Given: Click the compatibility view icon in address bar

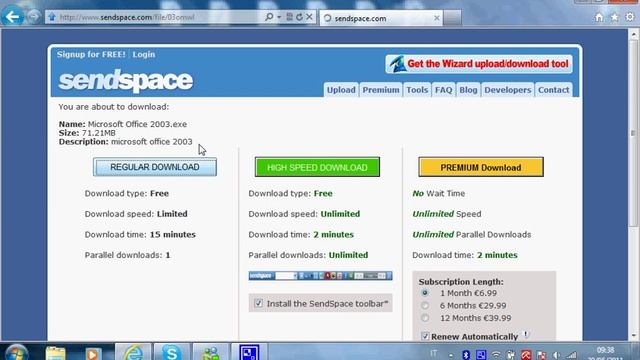Looking at the screenshot, I should pyautogui.click(x=289, y=17).
